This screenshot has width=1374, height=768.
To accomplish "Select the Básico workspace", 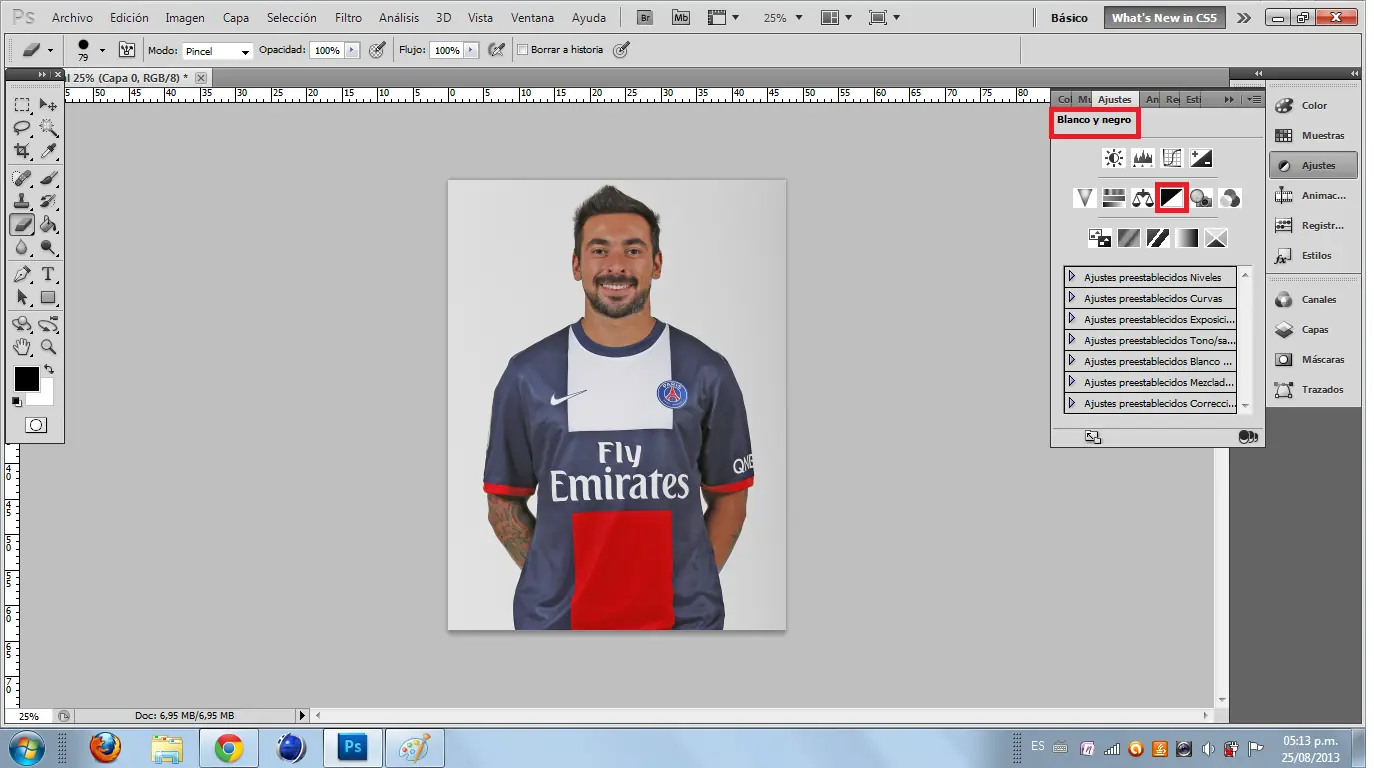I will 1069,18.
